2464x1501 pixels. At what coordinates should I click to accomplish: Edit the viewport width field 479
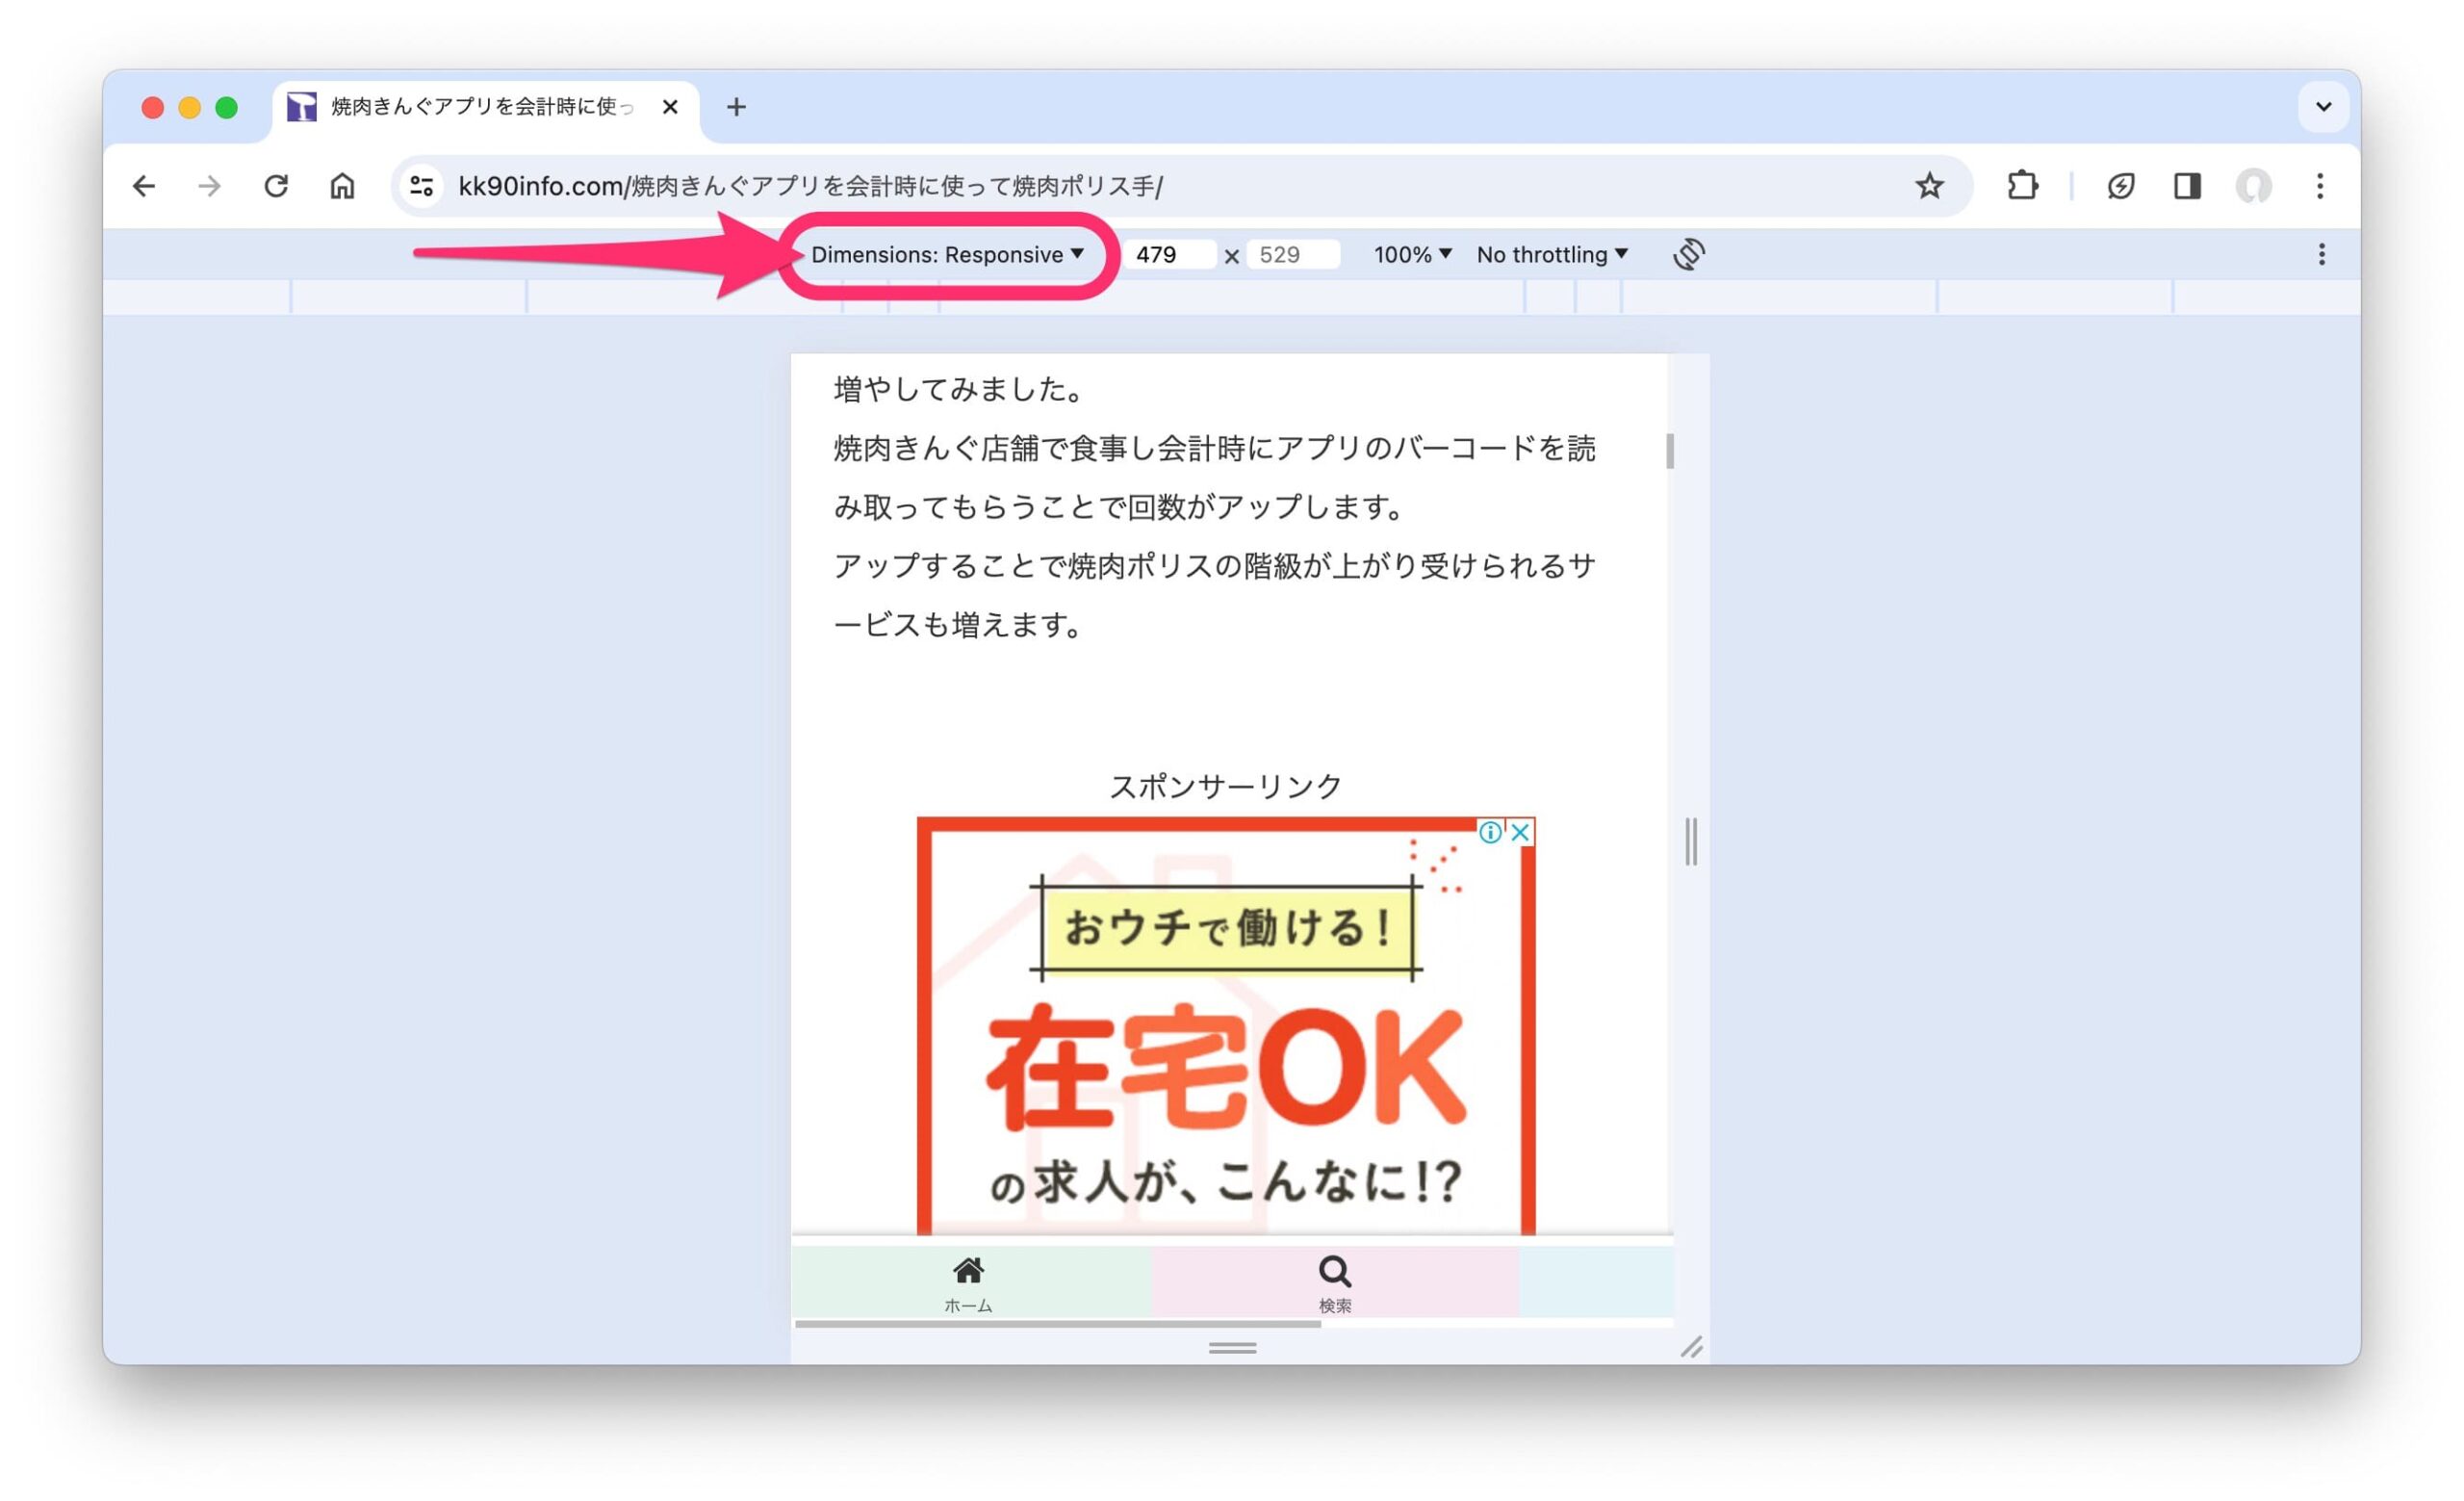click(1168, 255)
